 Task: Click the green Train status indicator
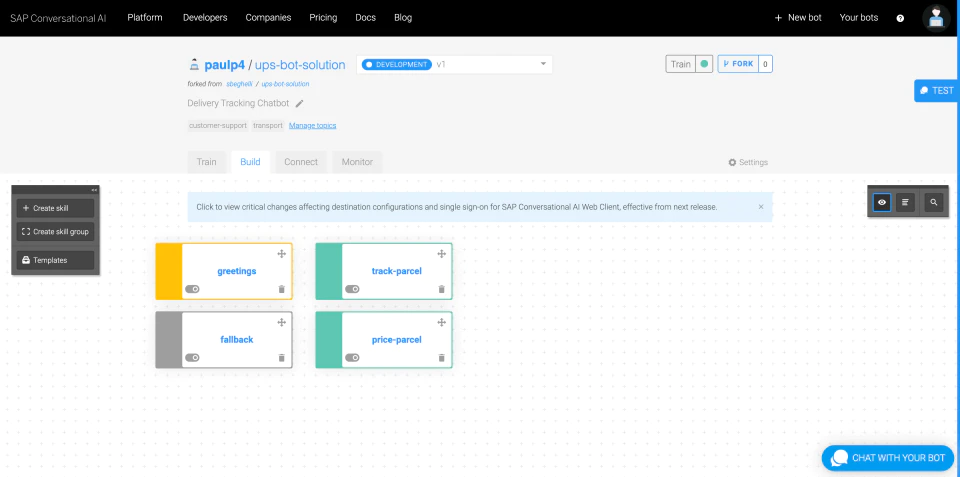click(704, 64)
